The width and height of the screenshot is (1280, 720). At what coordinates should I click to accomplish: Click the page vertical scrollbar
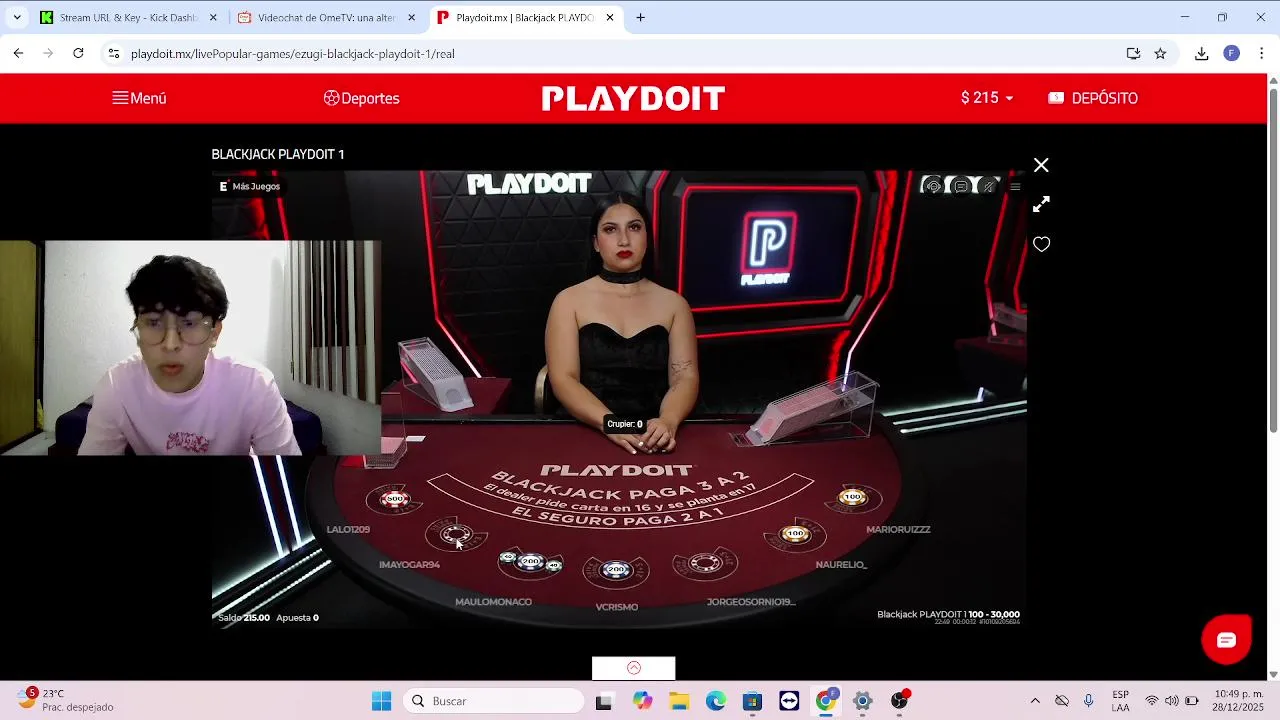point(1273,260)
